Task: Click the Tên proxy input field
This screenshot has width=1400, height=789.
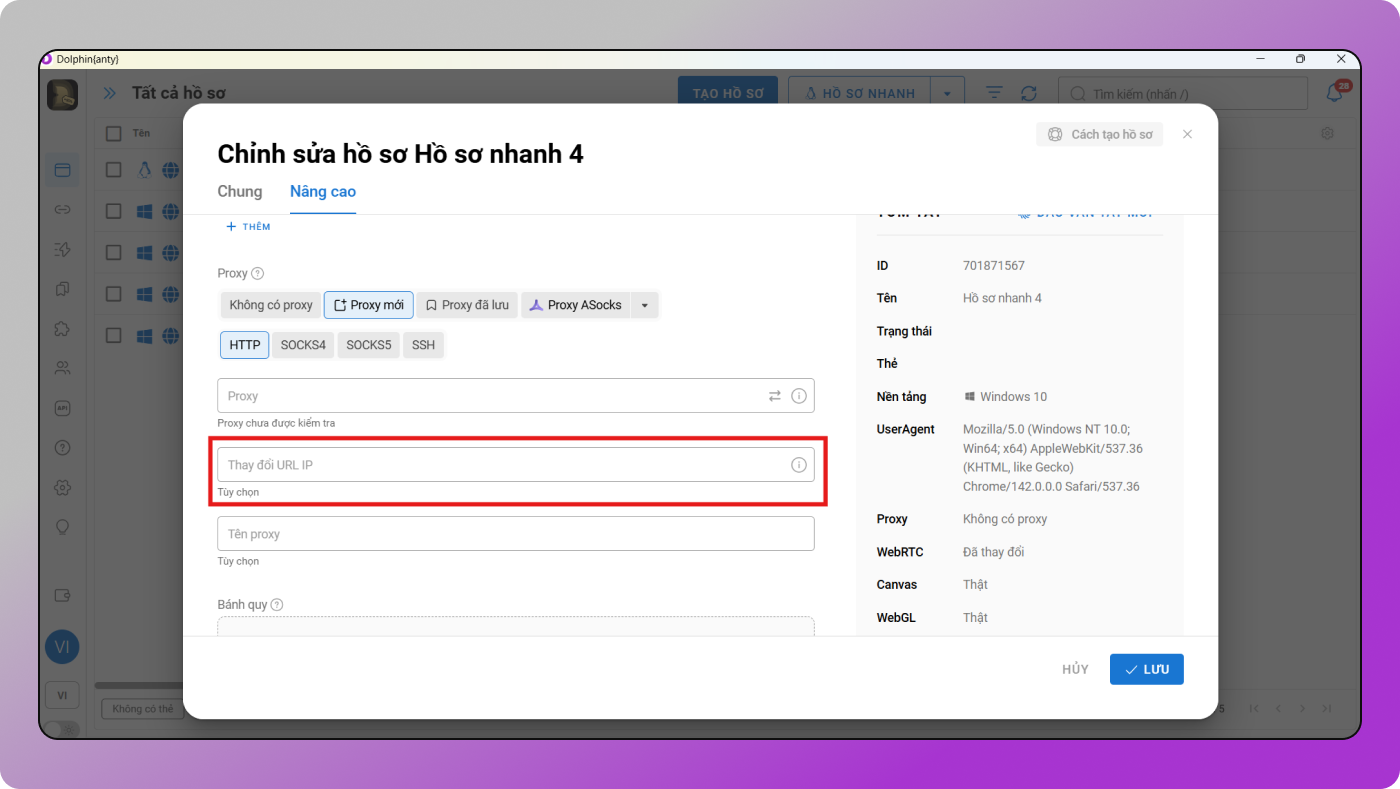Action: 515,534
